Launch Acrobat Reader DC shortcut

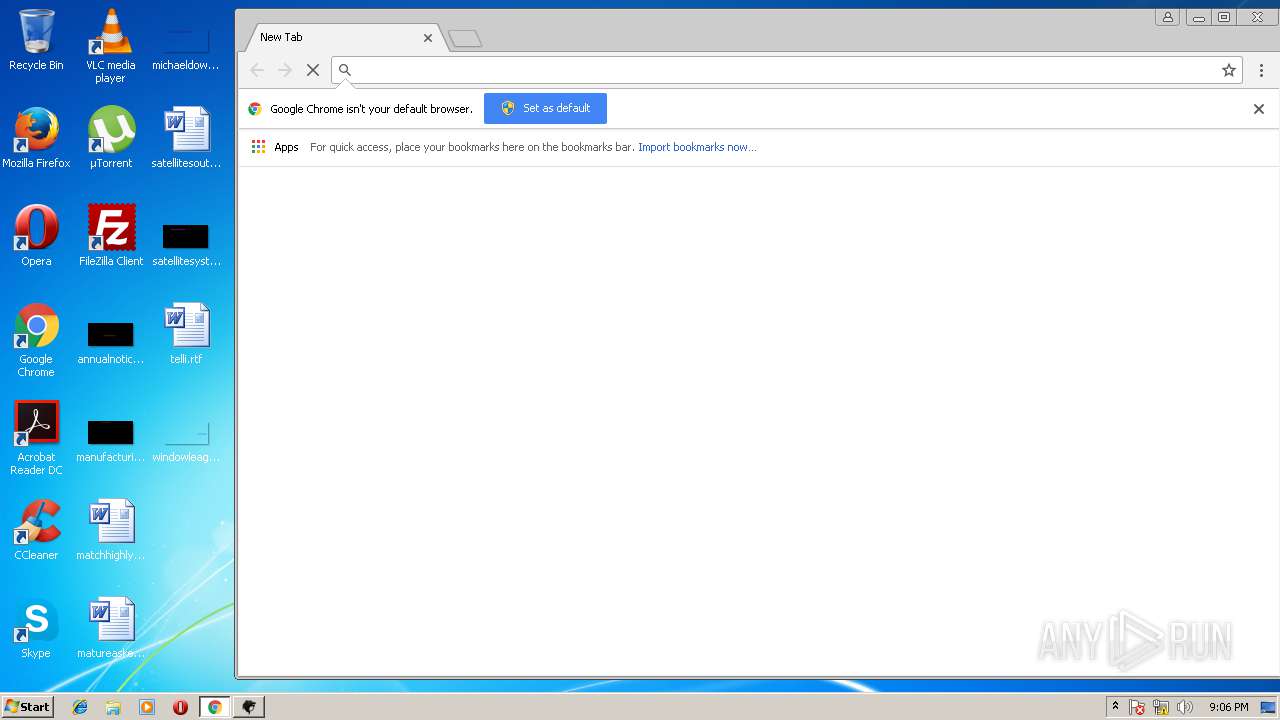coord(36,438)
